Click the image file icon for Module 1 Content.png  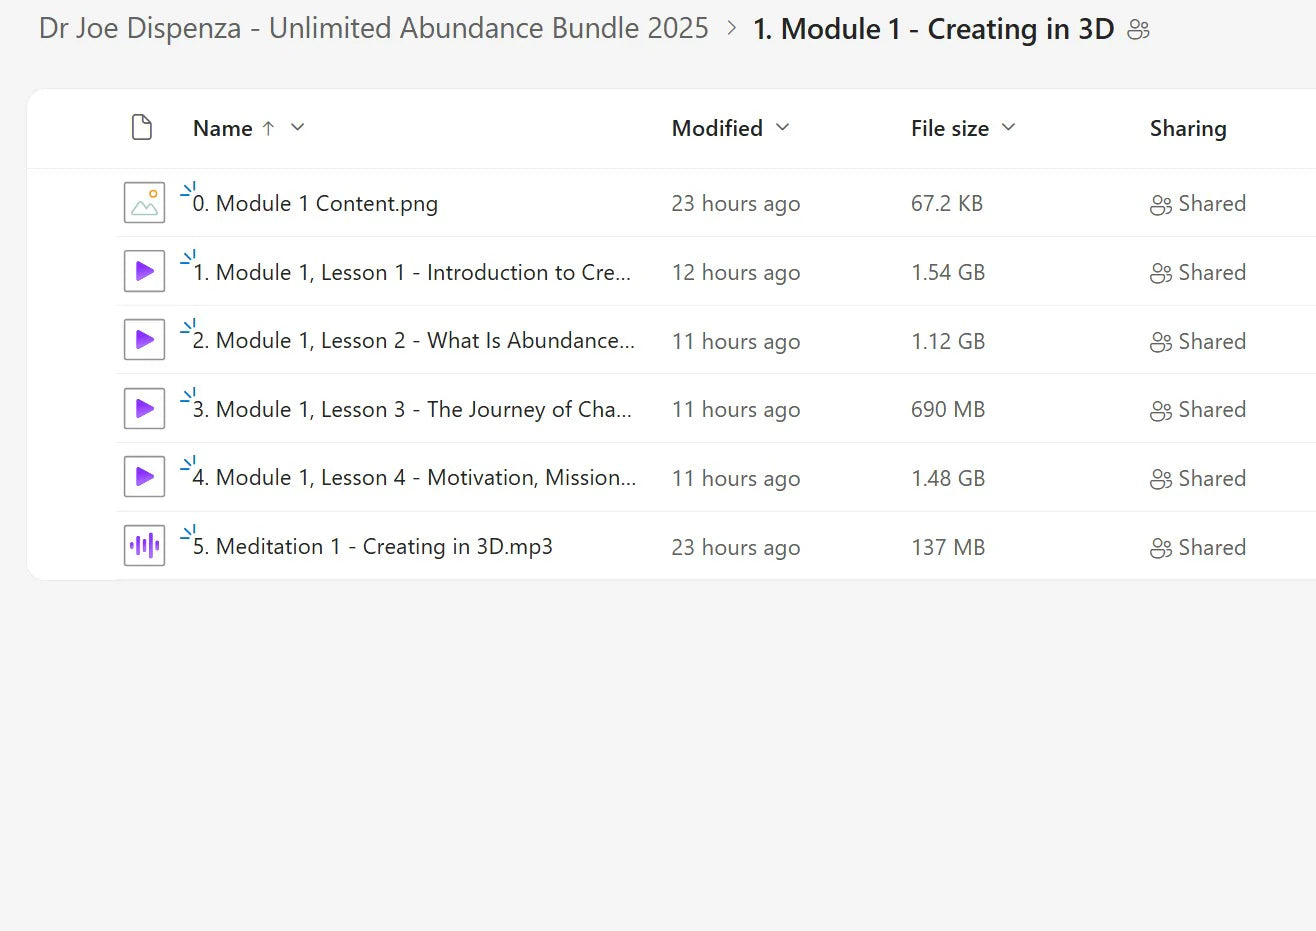click(x=144, y=201)
